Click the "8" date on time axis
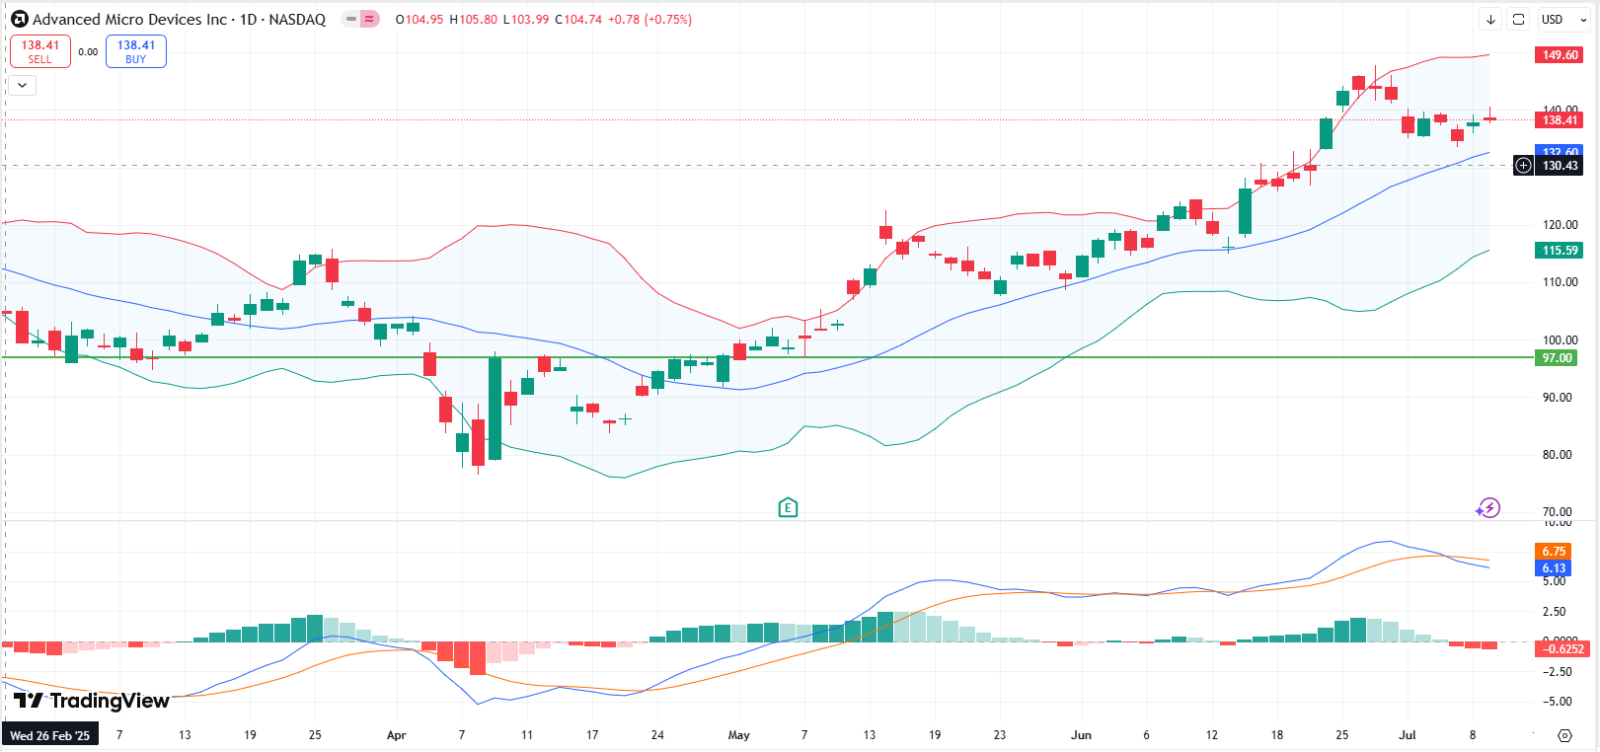Image resolution: width=1600 pixels, height=752 pixels. tap(1473, 735)
